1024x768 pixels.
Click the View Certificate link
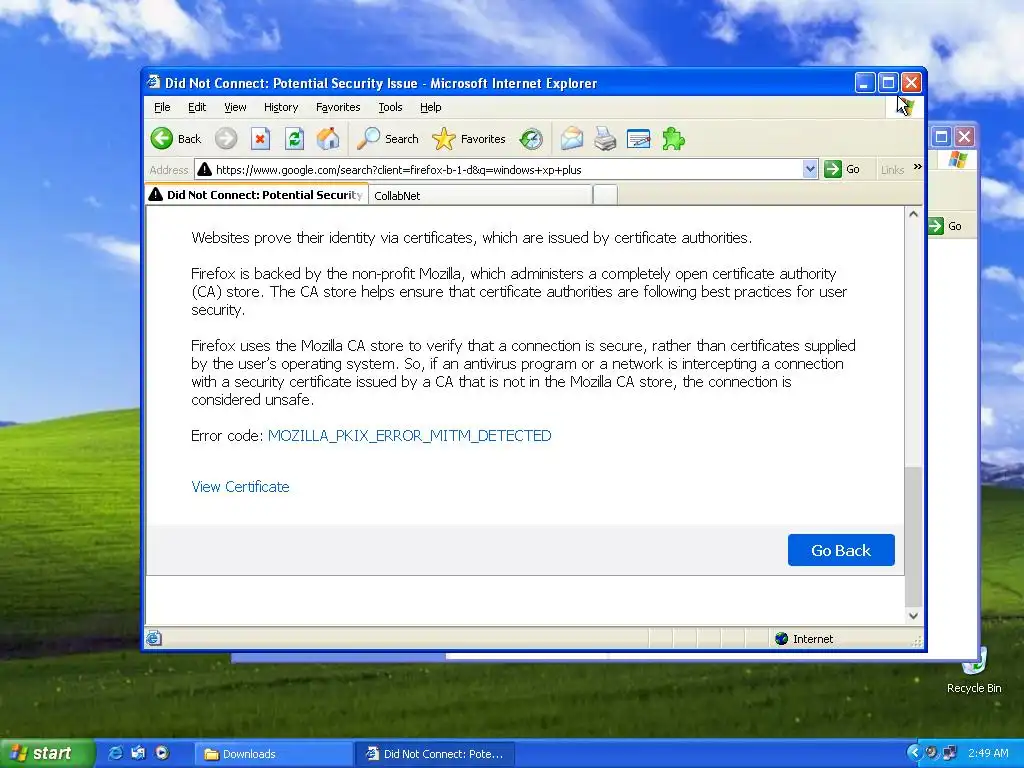click(x=240, y=487)
